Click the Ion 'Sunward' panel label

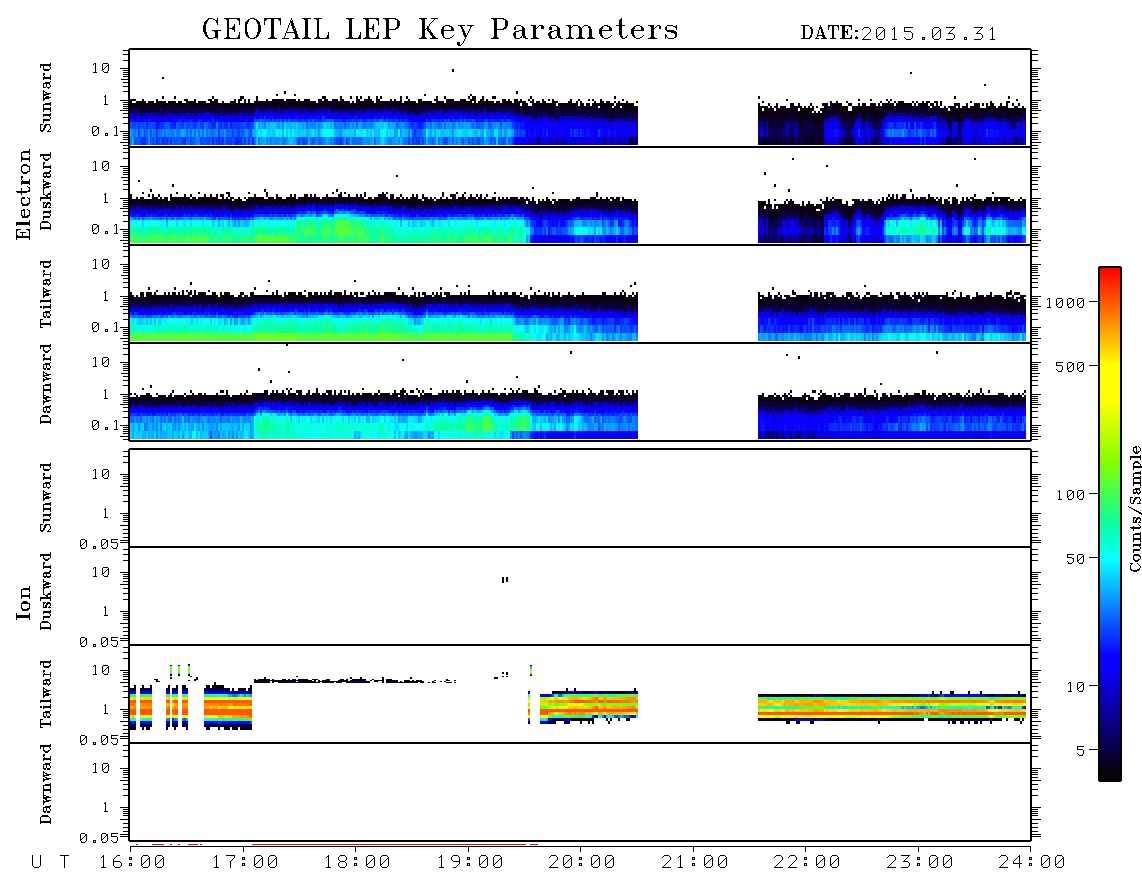point(46,498)
